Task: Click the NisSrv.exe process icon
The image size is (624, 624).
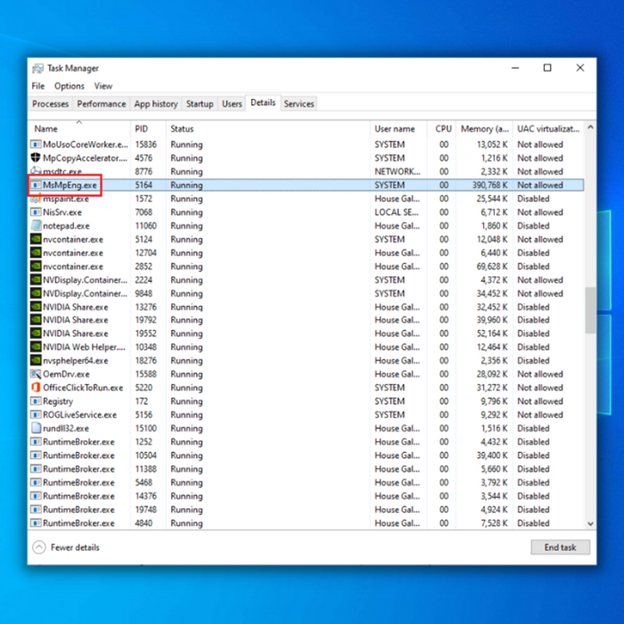Action: point(36,212)
